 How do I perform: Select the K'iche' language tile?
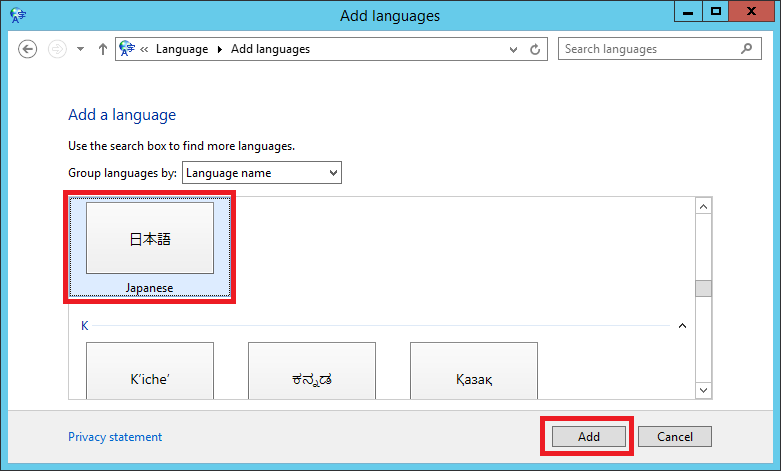[x=150, y=370]
